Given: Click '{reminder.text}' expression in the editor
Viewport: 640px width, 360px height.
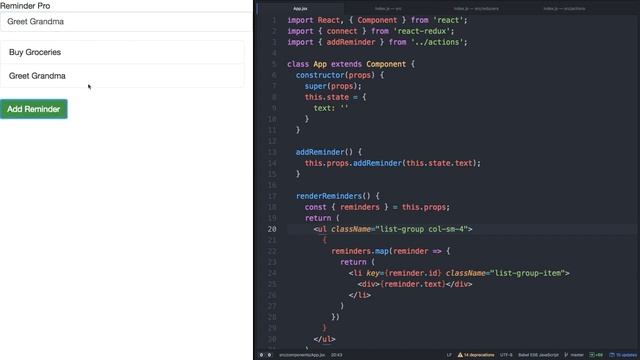Looking at the screenshot, I should click(x=413, y=284).
